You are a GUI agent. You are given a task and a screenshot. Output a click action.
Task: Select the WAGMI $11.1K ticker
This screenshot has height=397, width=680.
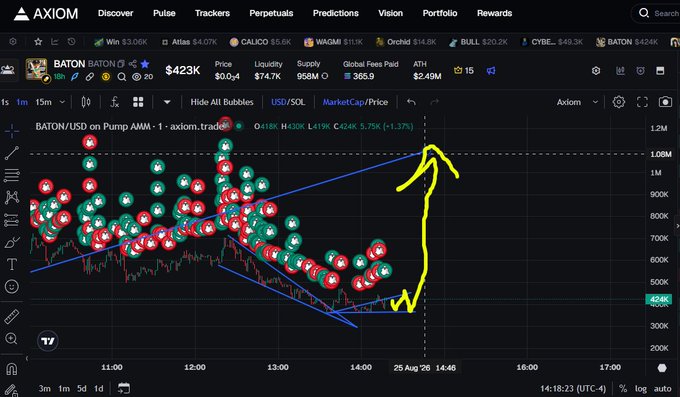click(333, 42)
